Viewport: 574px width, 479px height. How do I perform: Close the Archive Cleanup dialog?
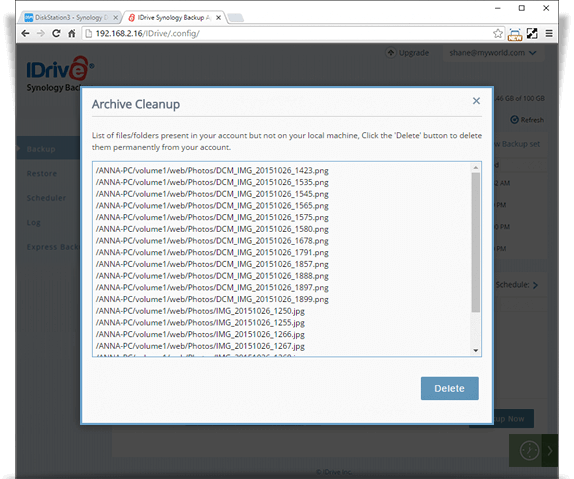[x=476, y=101]
